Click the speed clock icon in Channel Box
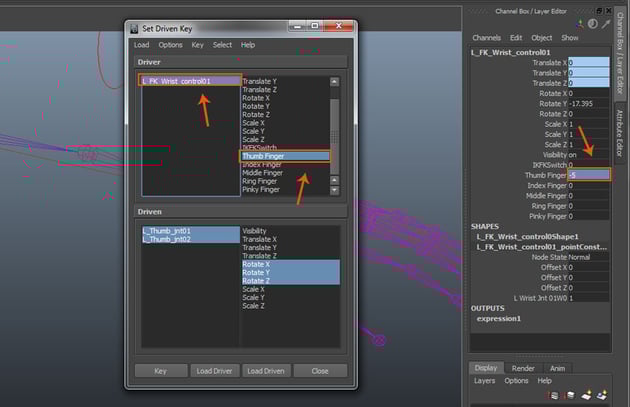 click(x=592, y=23)
